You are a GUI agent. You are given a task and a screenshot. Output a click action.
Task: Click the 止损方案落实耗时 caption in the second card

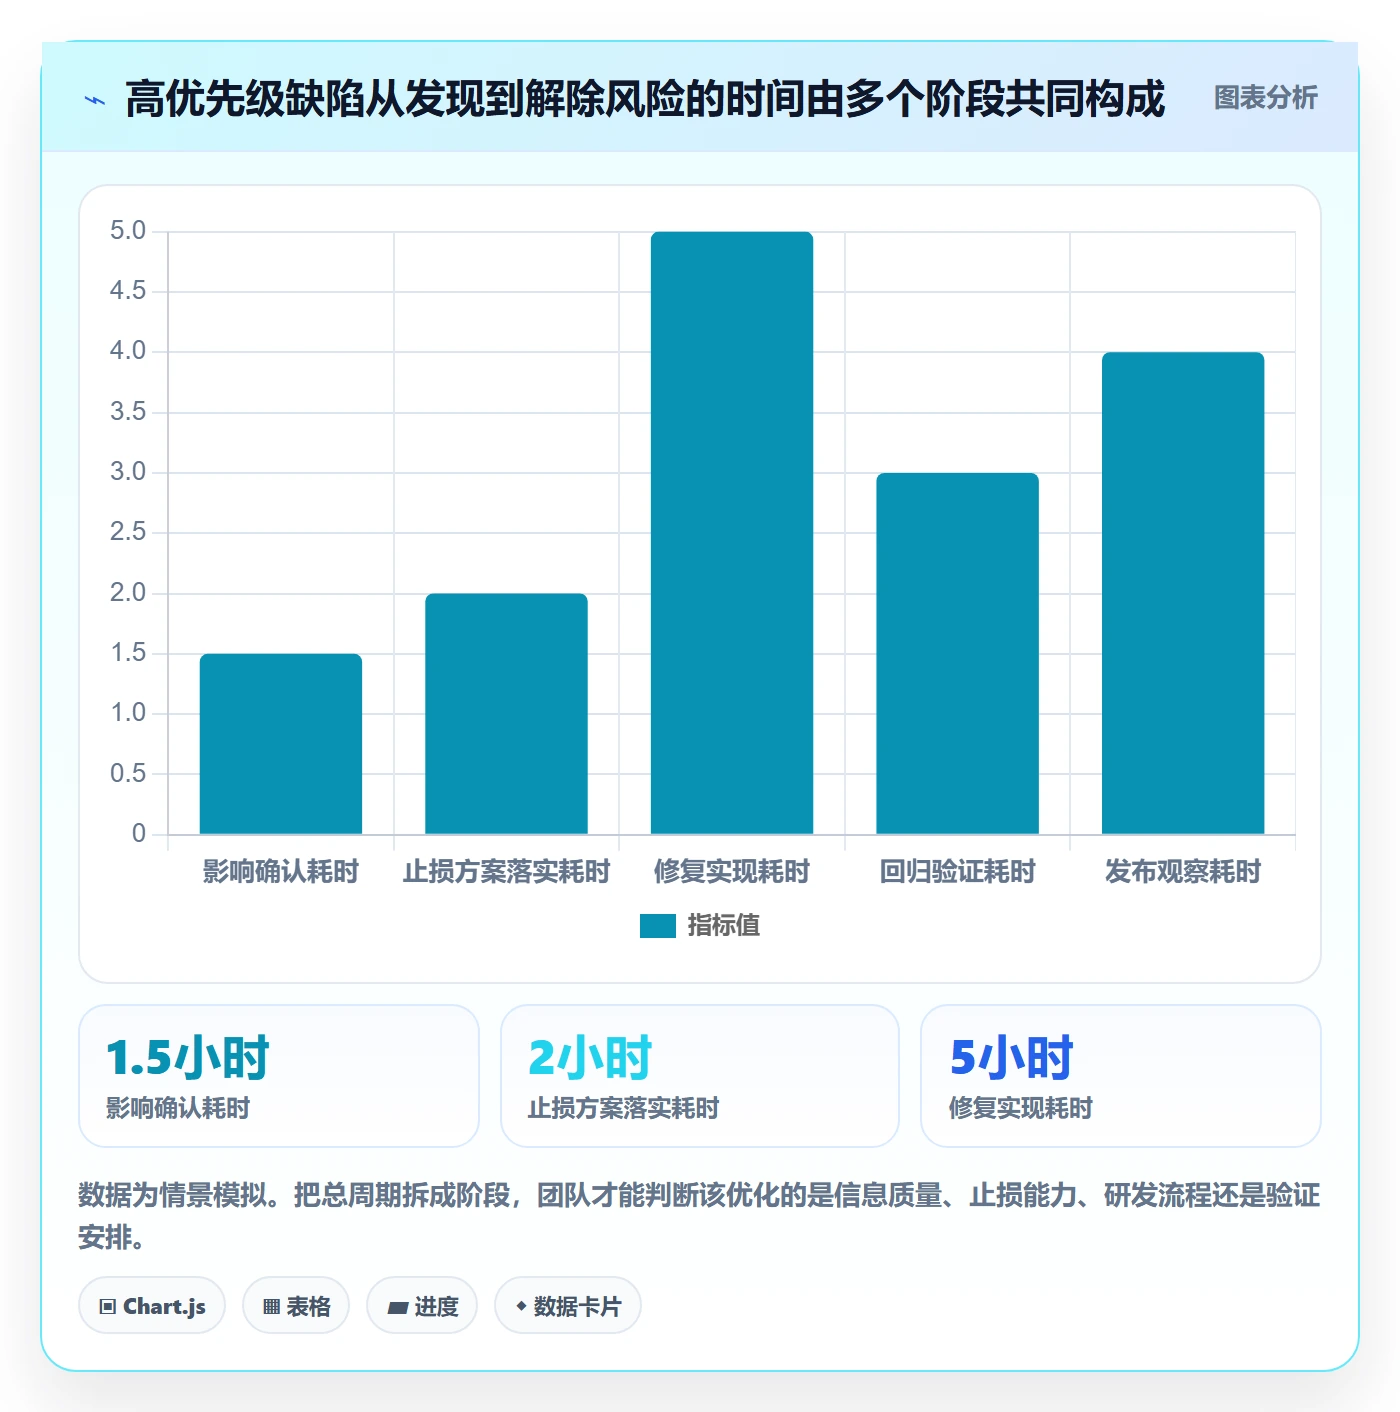(624, 1108)
